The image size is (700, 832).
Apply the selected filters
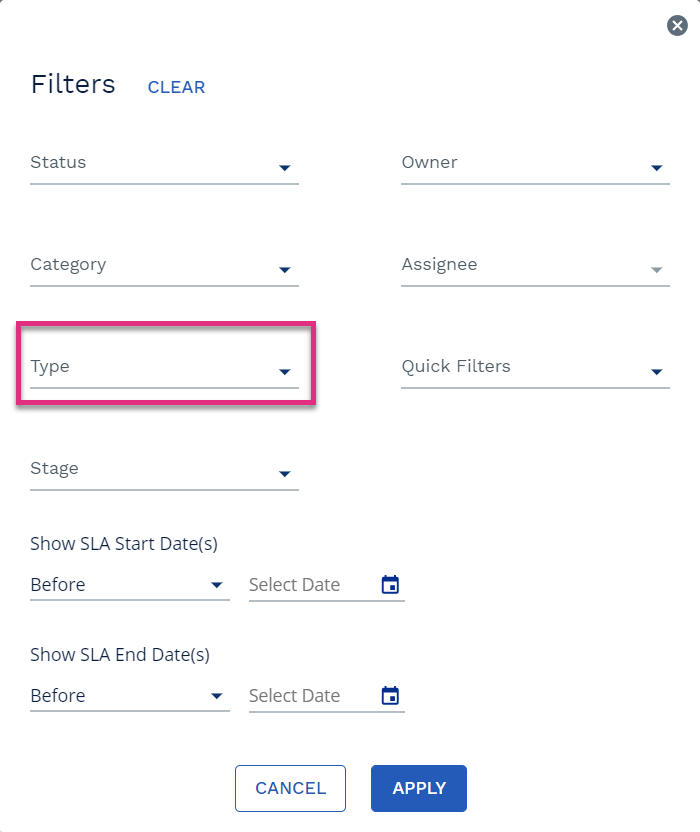(419, 788)
